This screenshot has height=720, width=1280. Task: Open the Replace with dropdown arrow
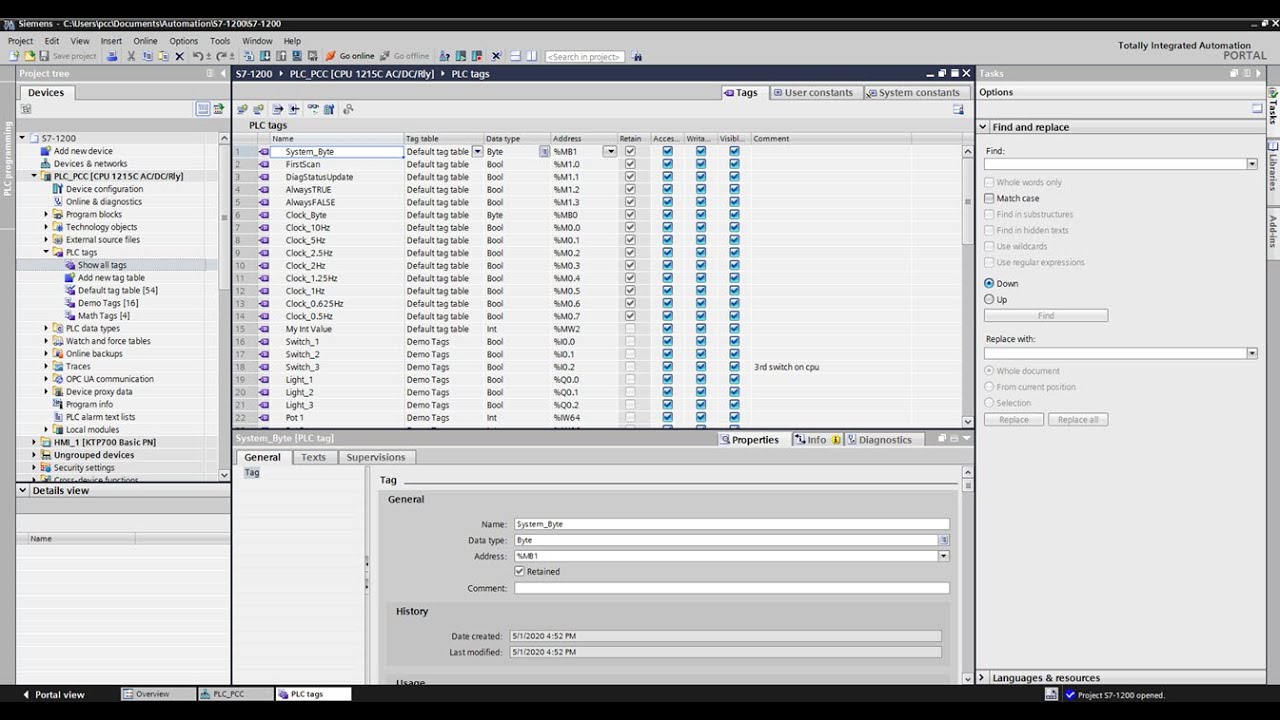pos(1251,353)
